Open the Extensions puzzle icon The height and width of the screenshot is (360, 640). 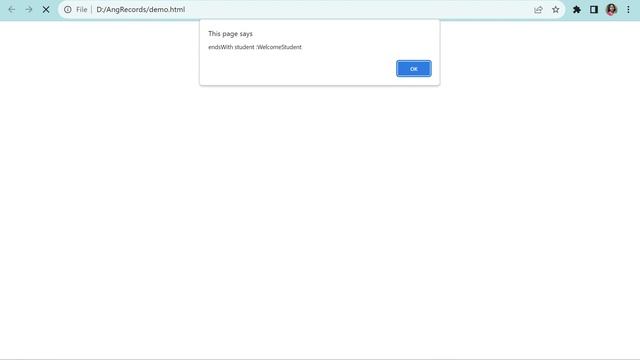tap(577, 9)
